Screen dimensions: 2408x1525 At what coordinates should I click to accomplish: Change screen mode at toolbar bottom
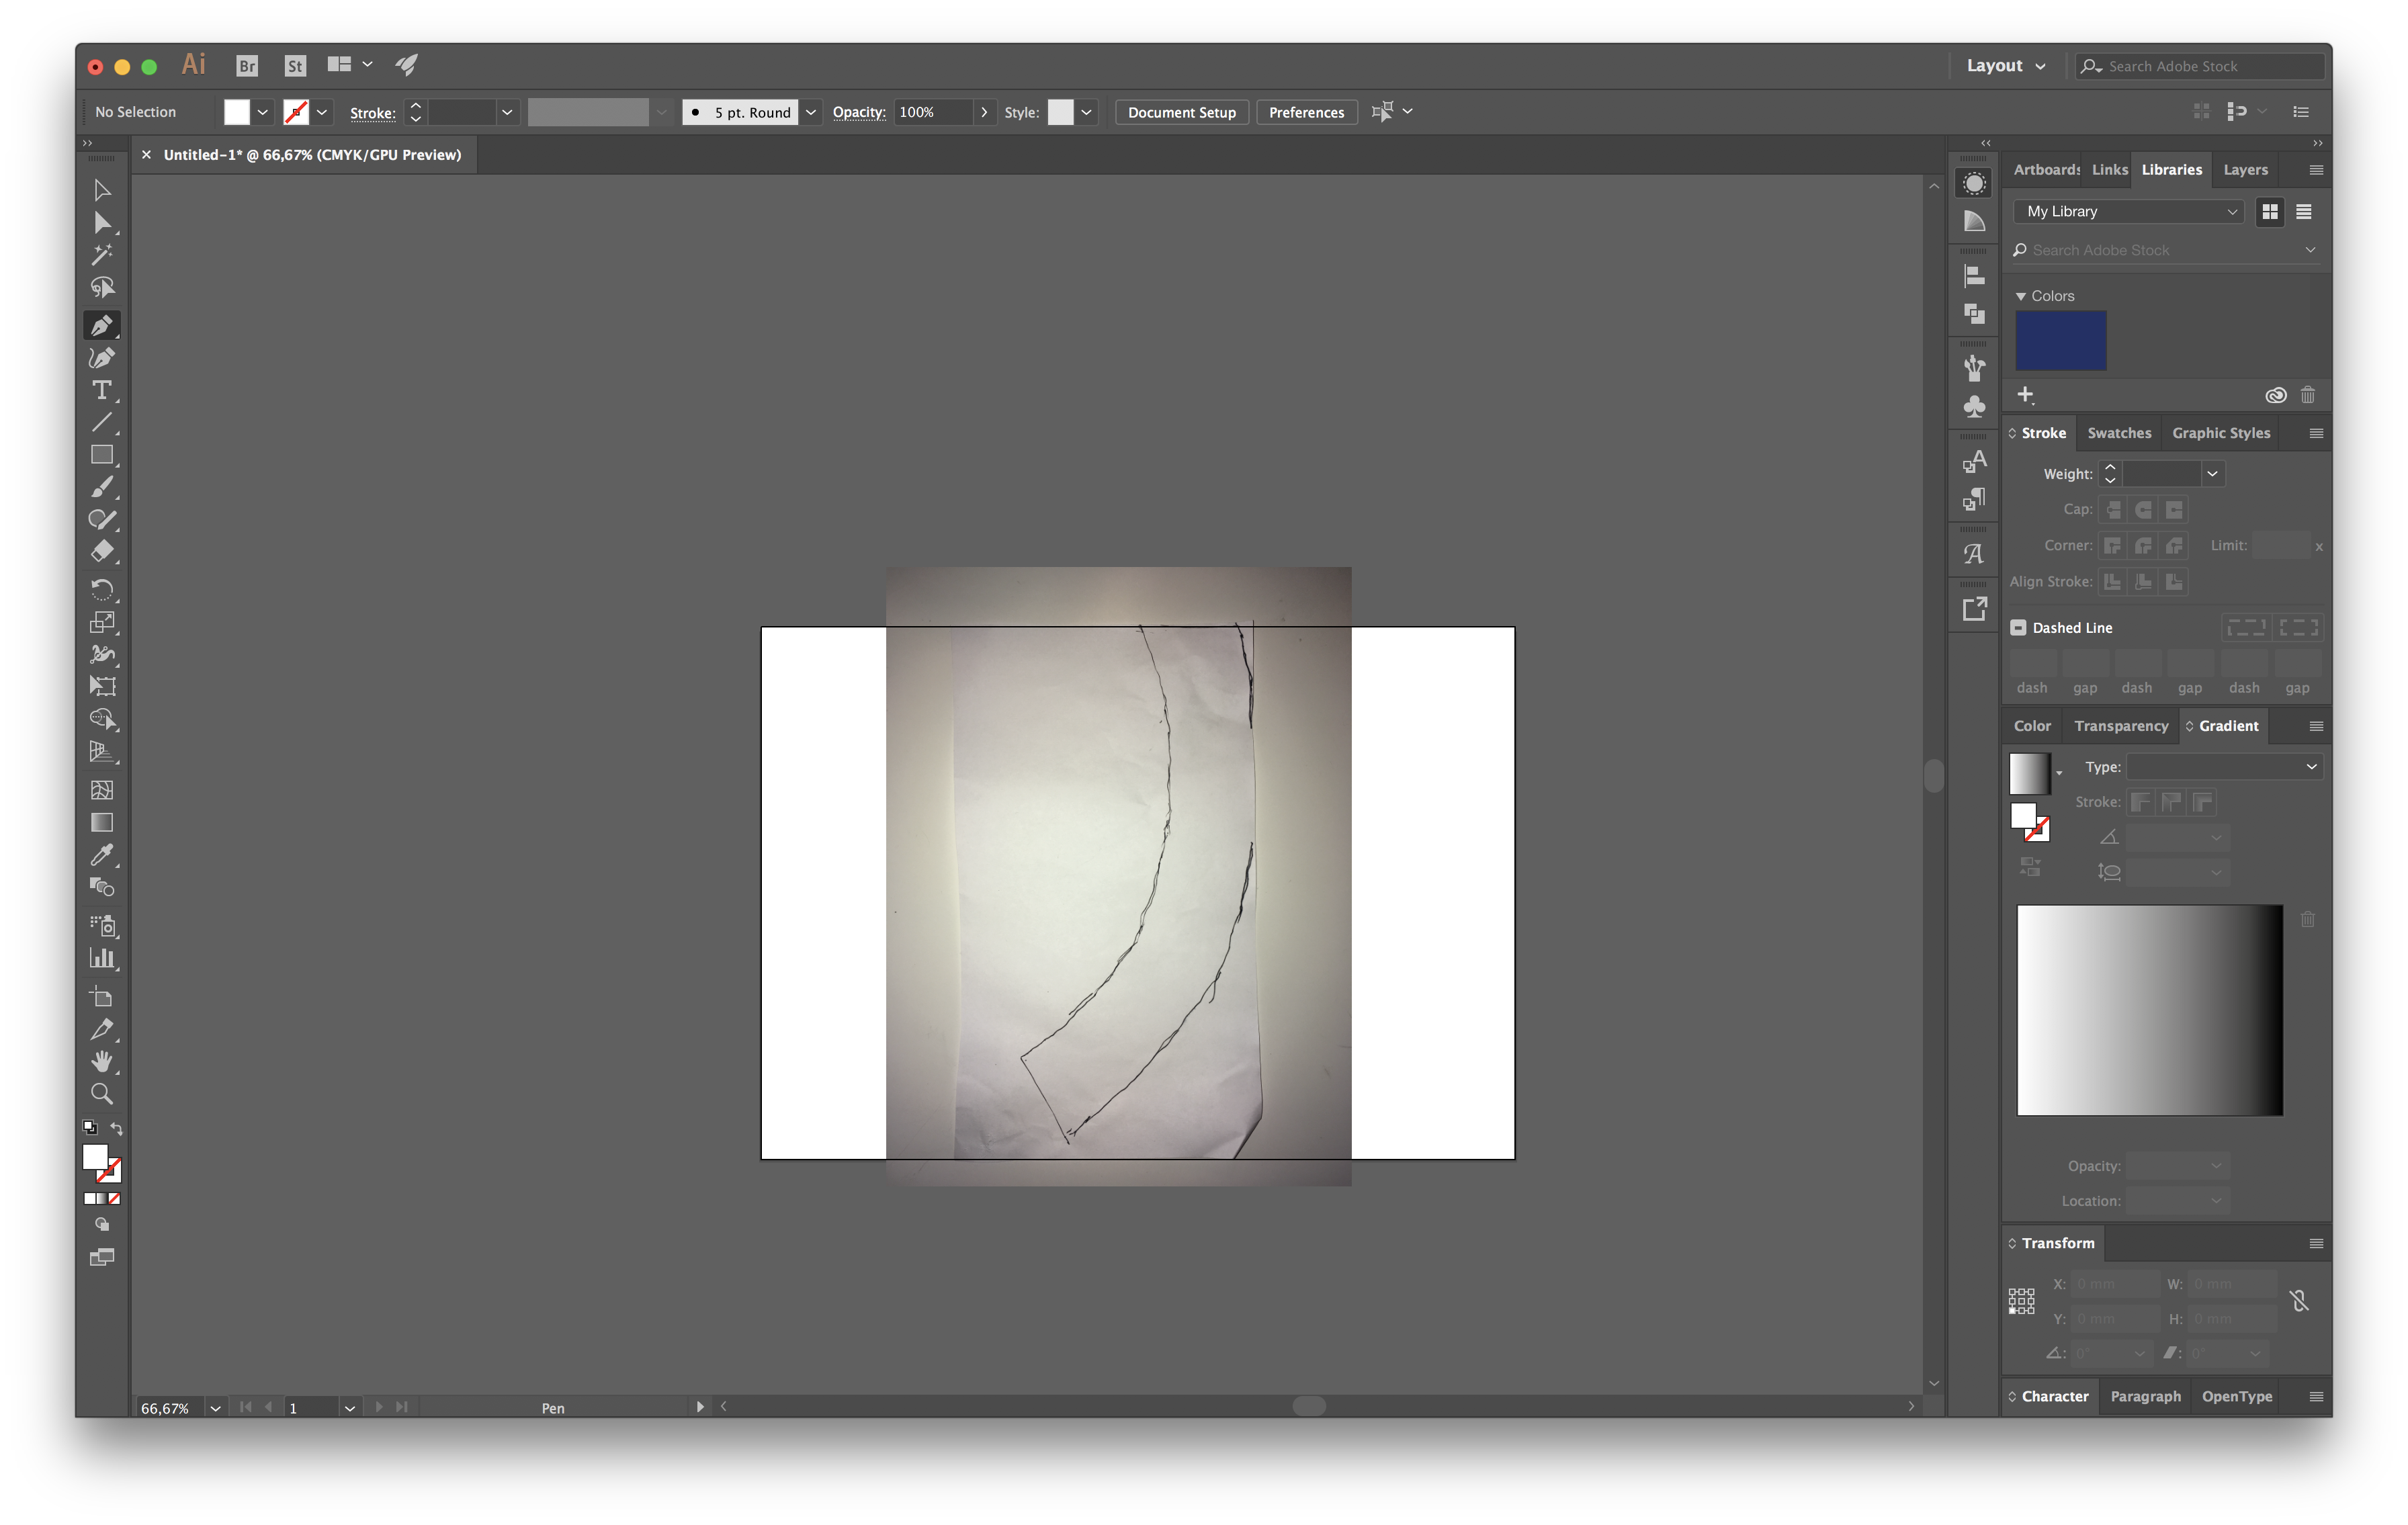pyautogui.click(x=101, y=1258)
